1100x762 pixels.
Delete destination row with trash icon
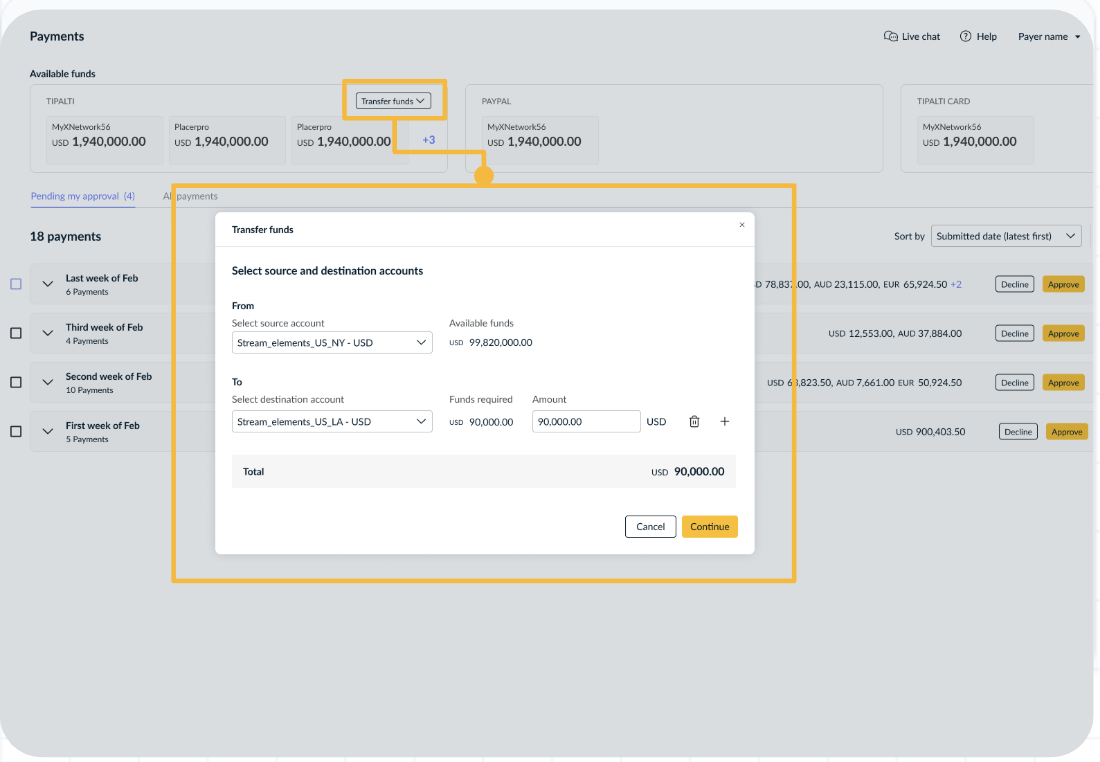[694, 422]
